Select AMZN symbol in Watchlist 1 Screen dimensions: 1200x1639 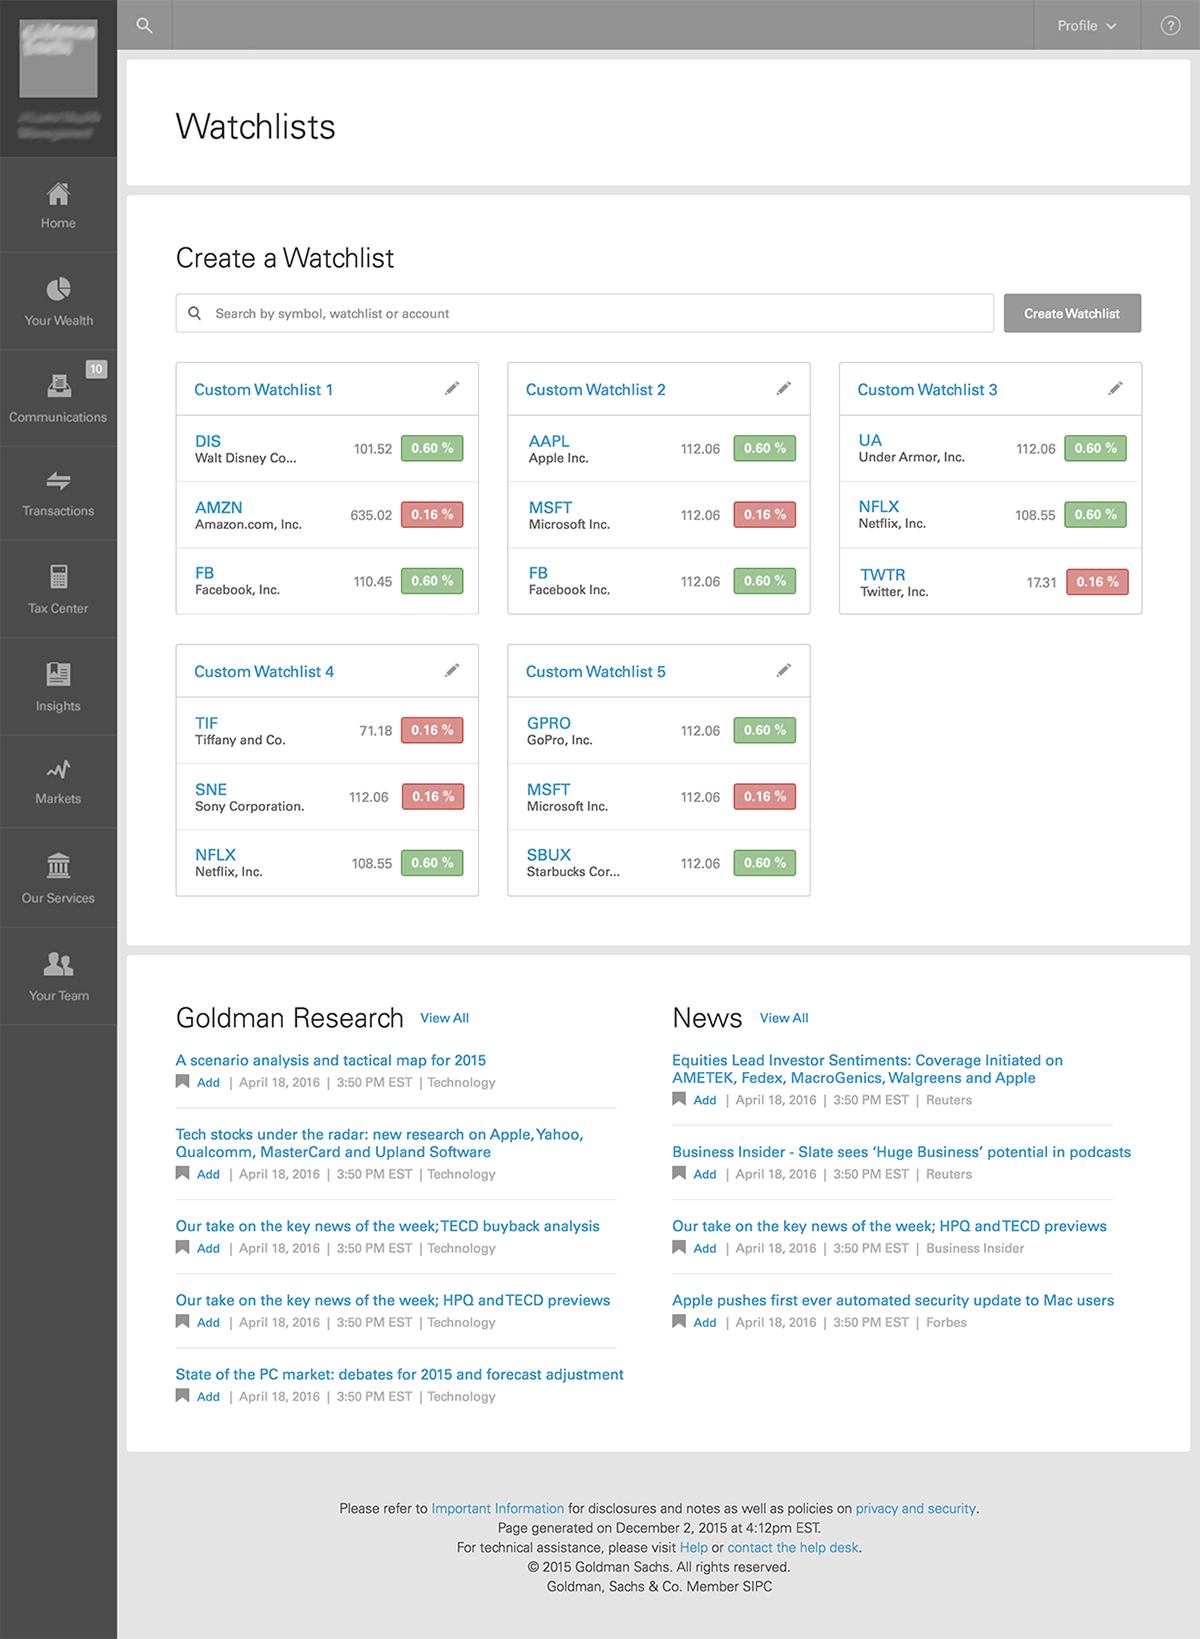tap(218, 507)
